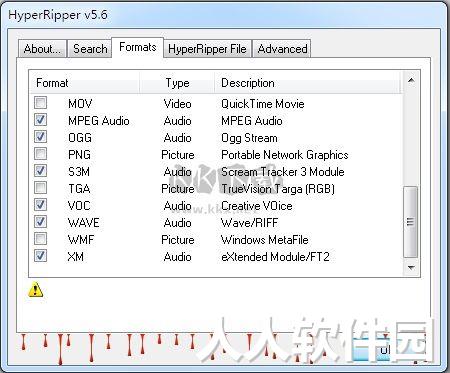The height and width of the screenshot is (373, 450).
Task: Switch to the Search tab
Action: 90,49
